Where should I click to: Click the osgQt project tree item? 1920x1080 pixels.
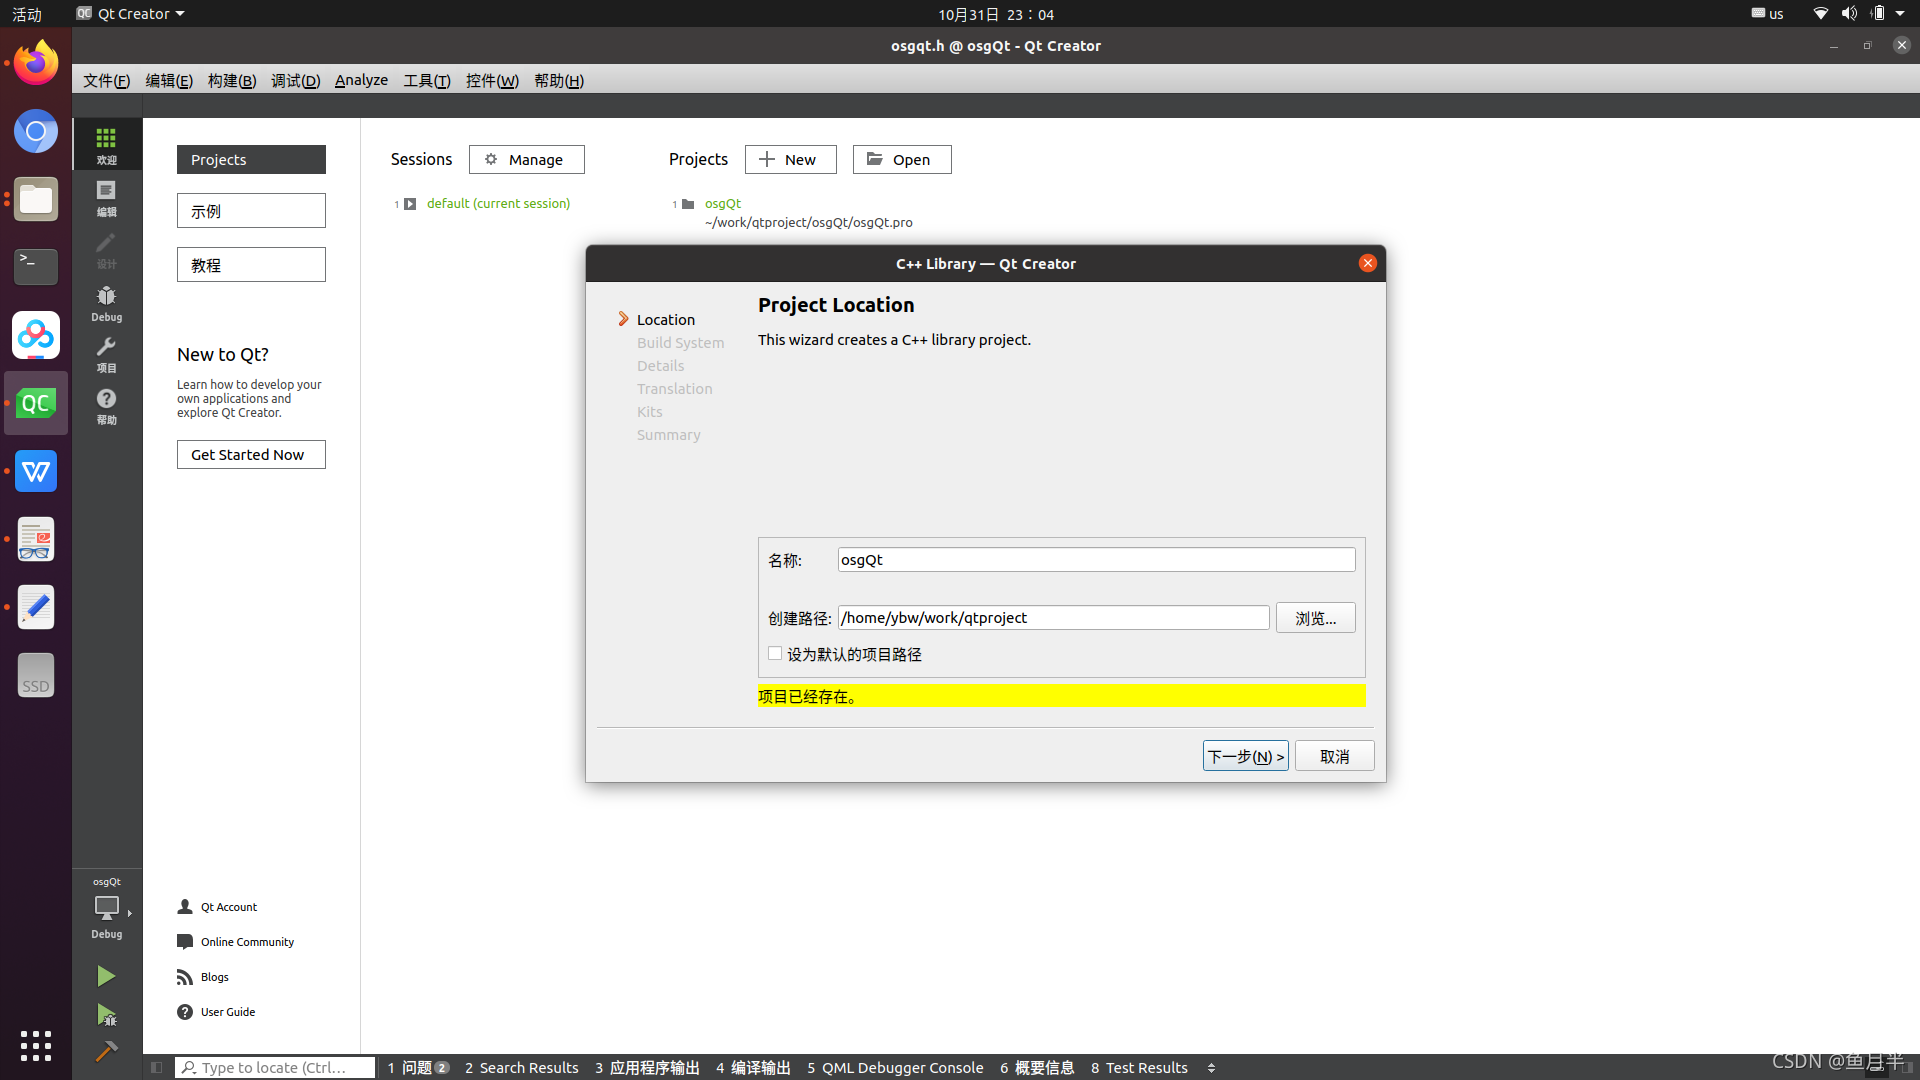coord(721,202)
